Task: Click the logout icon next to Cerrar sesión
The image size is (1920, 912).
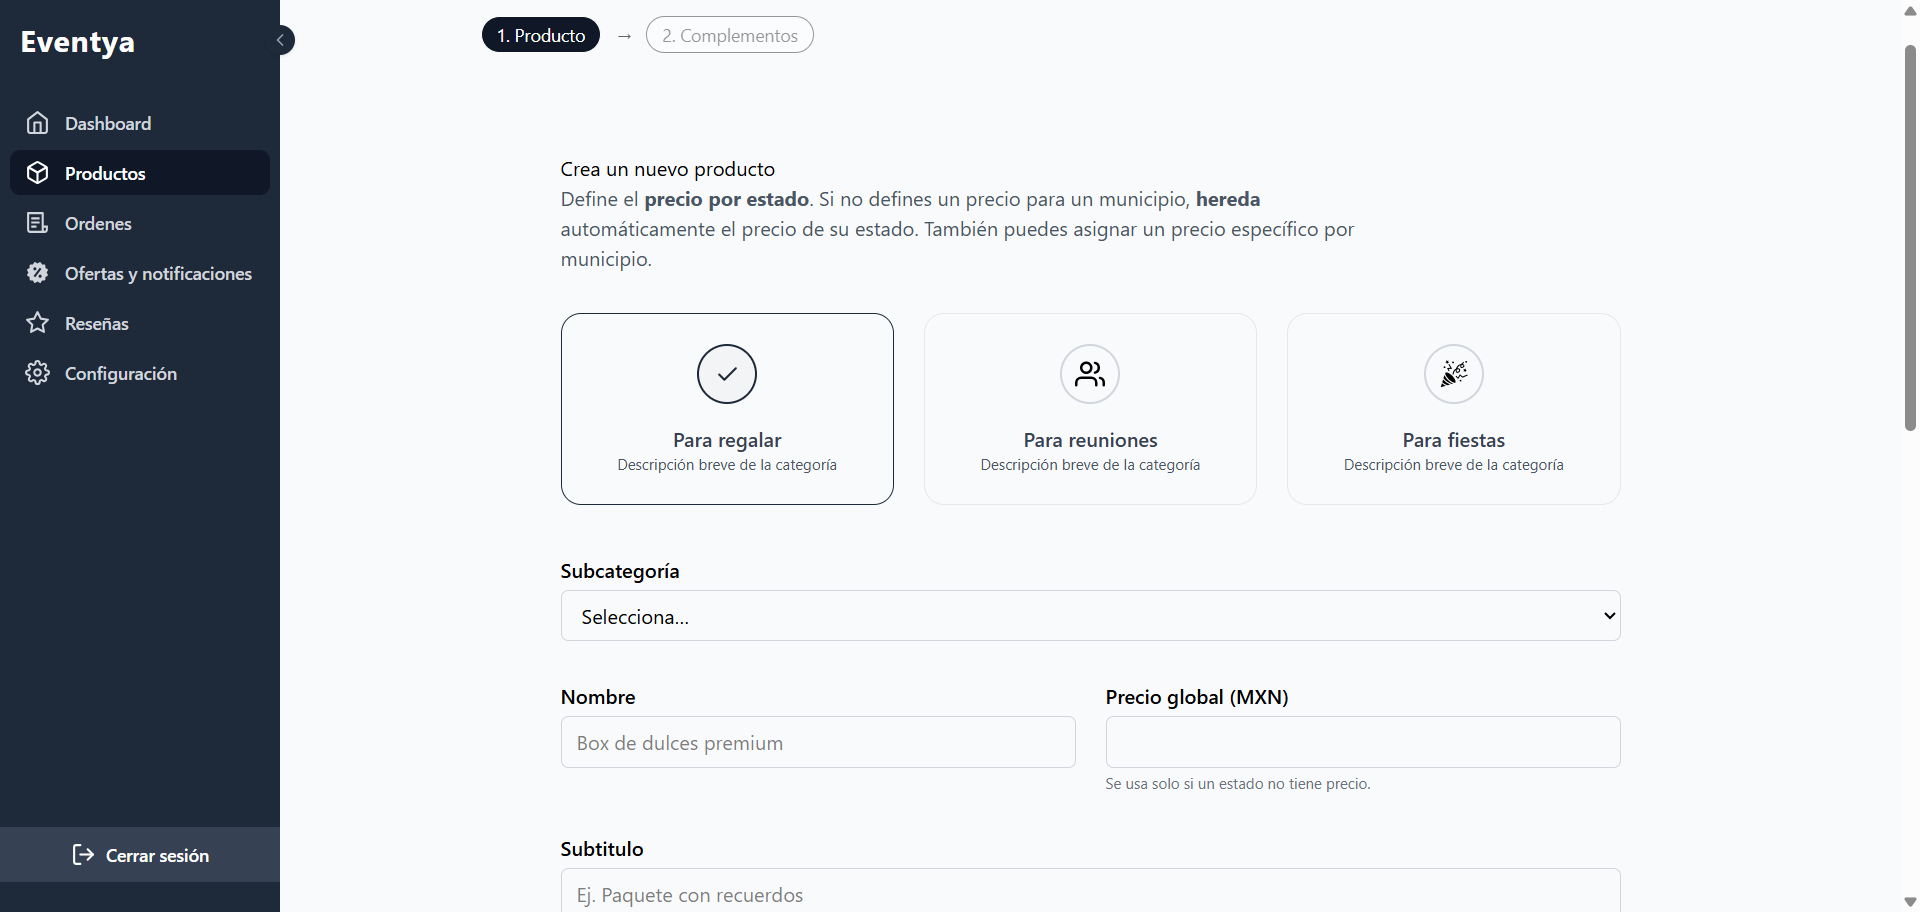Action: click(x=83, y=855)
